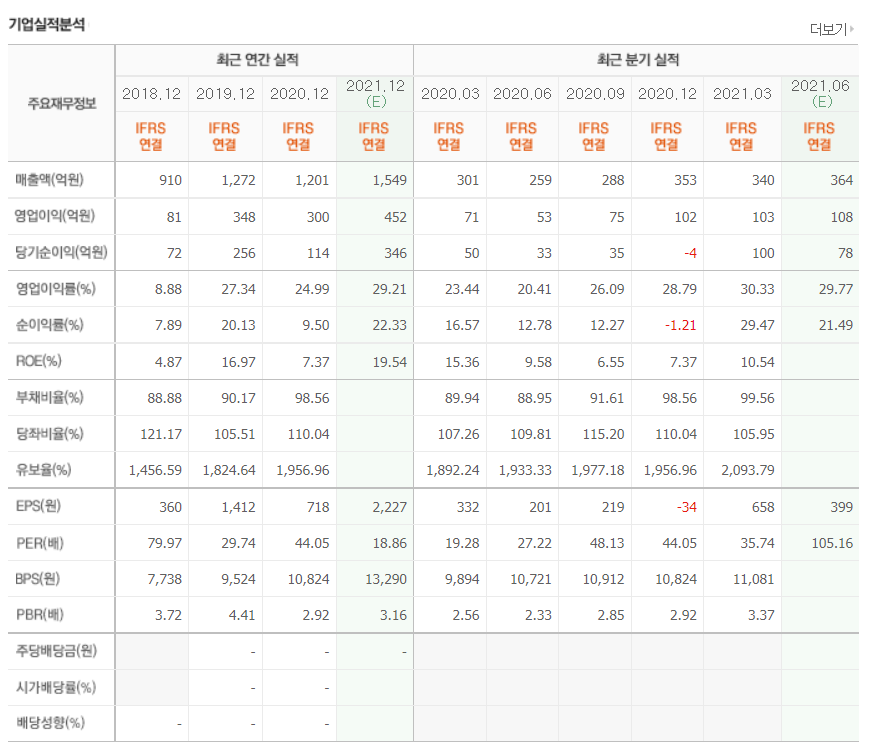Viewport: 878px width, 744px height.
Task: Click the 2020.03 quarterly column header
Action: pyautogui.click(x=450, y=93)
